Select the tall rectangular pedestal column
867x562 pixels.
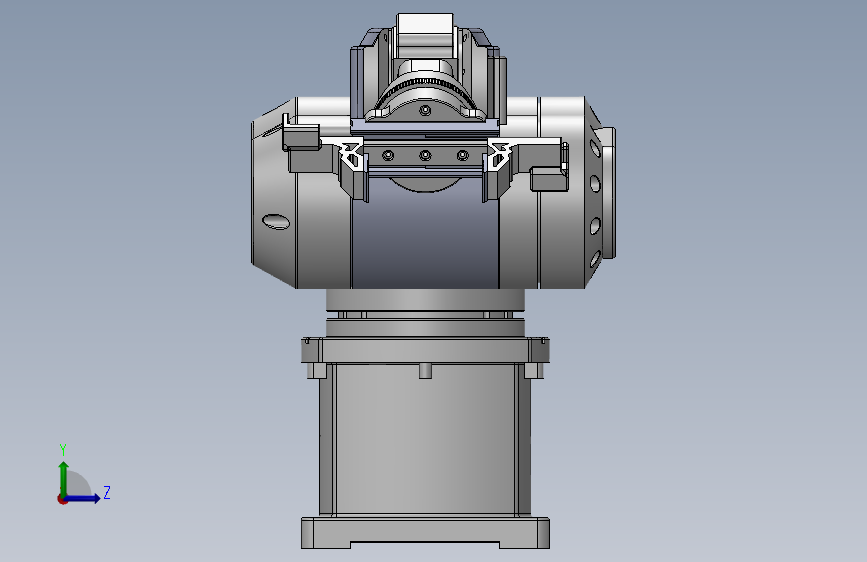425,440
